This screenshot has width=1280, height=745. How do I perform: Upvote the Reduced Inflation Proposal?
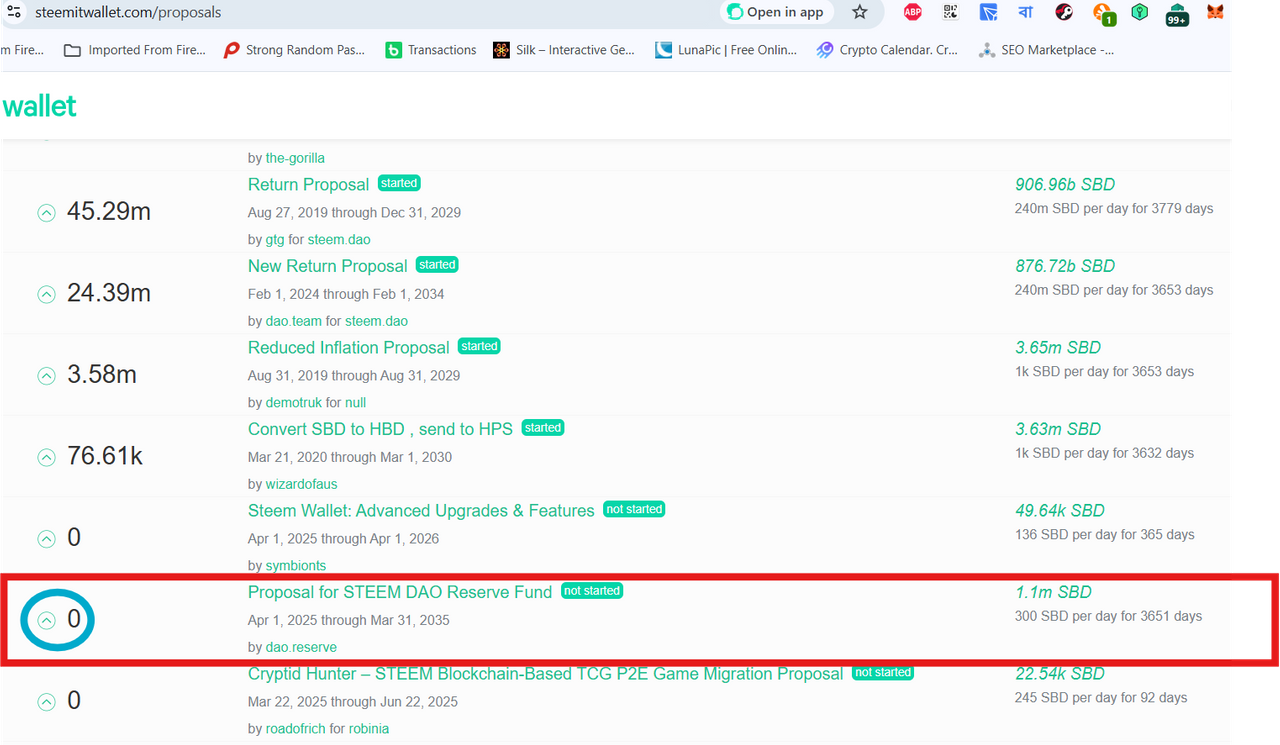click(46, 376)
